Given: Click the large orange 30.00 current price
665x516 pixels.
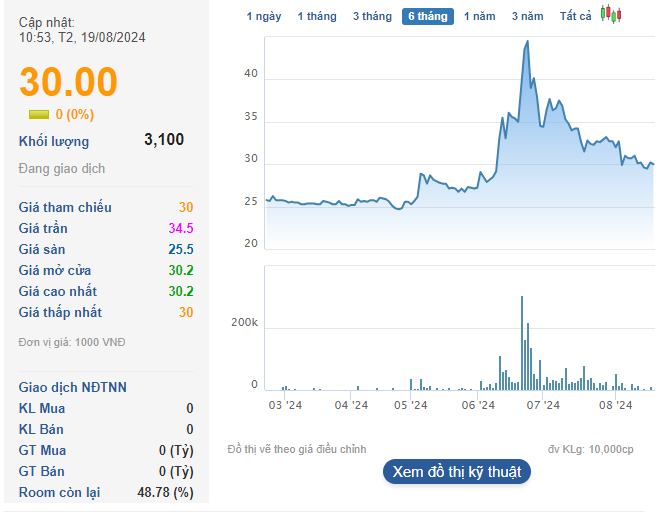Looking at the screenshot, I should point(69,82).
